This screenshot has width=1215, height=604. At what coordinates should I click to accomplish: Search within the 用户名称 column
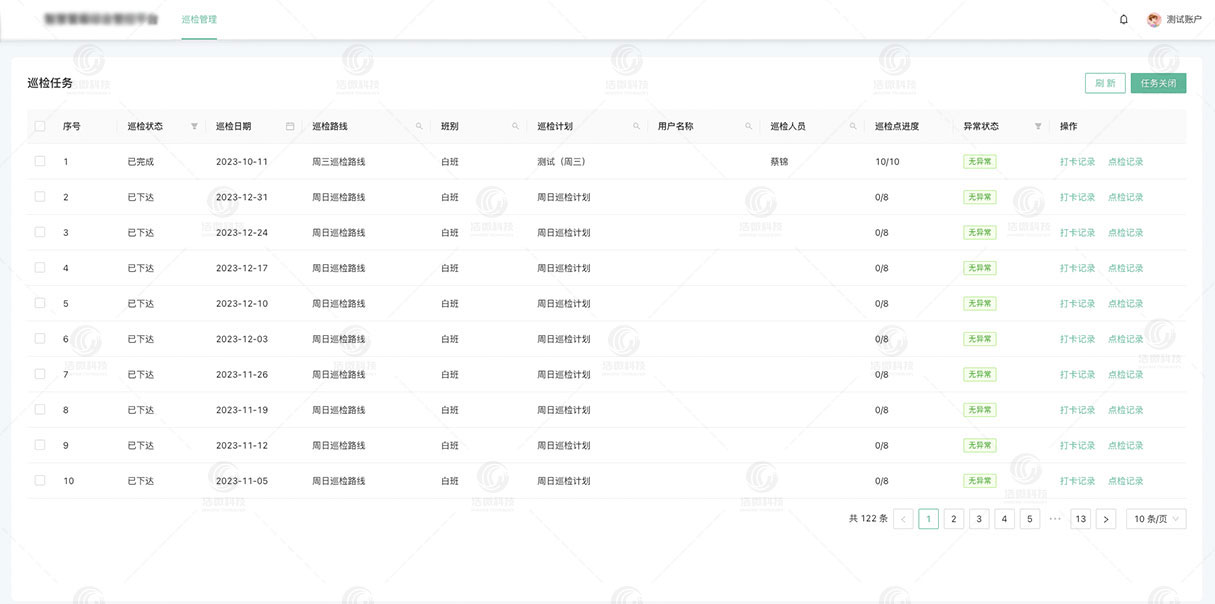(748, 127)
